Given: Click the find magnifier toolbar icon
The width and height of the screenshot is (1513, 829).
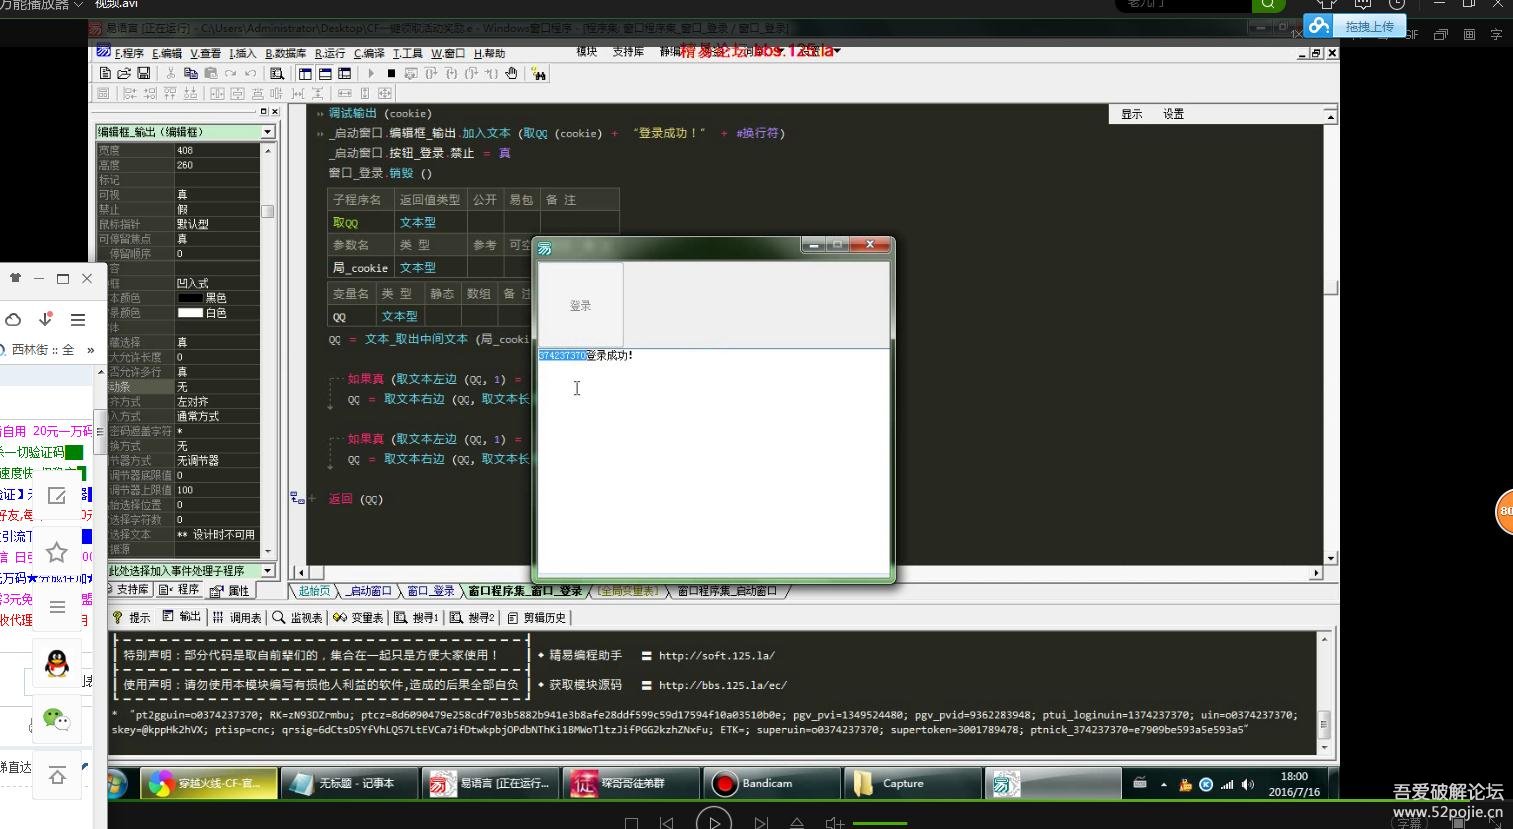Looking at the screenshot, I should [277, 73].
